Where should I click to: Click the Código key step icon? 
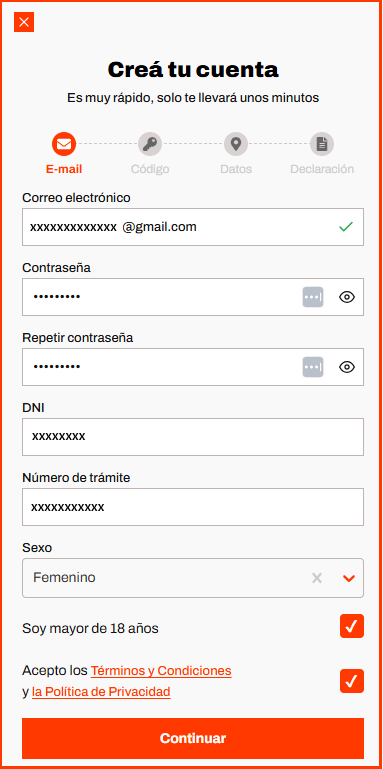(150, 144)
